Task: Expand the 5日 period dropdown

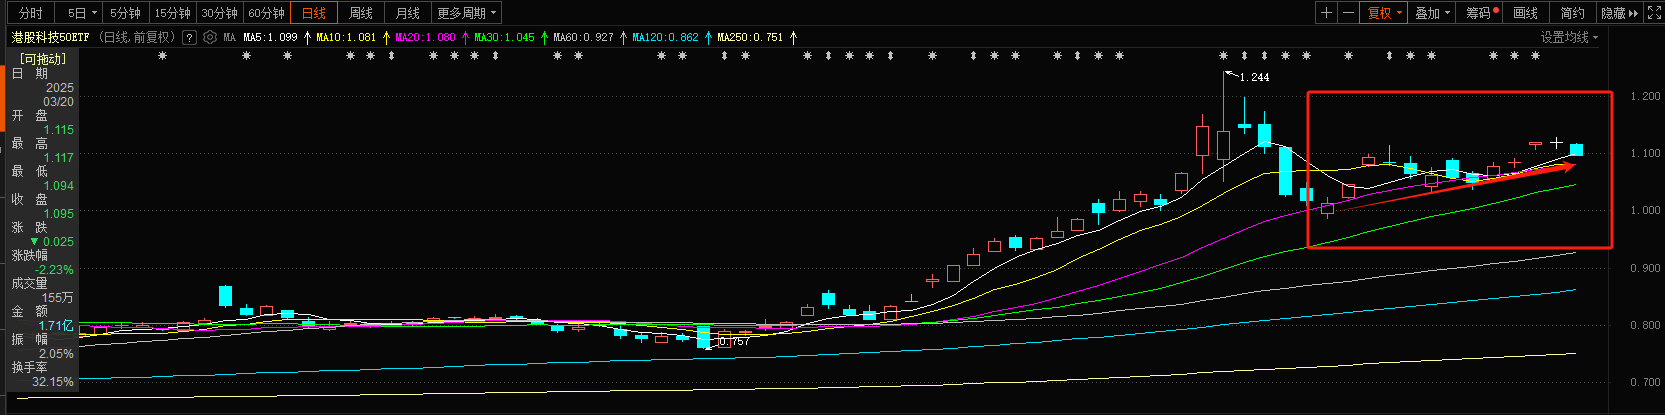Action: click(x=81, y=13)
